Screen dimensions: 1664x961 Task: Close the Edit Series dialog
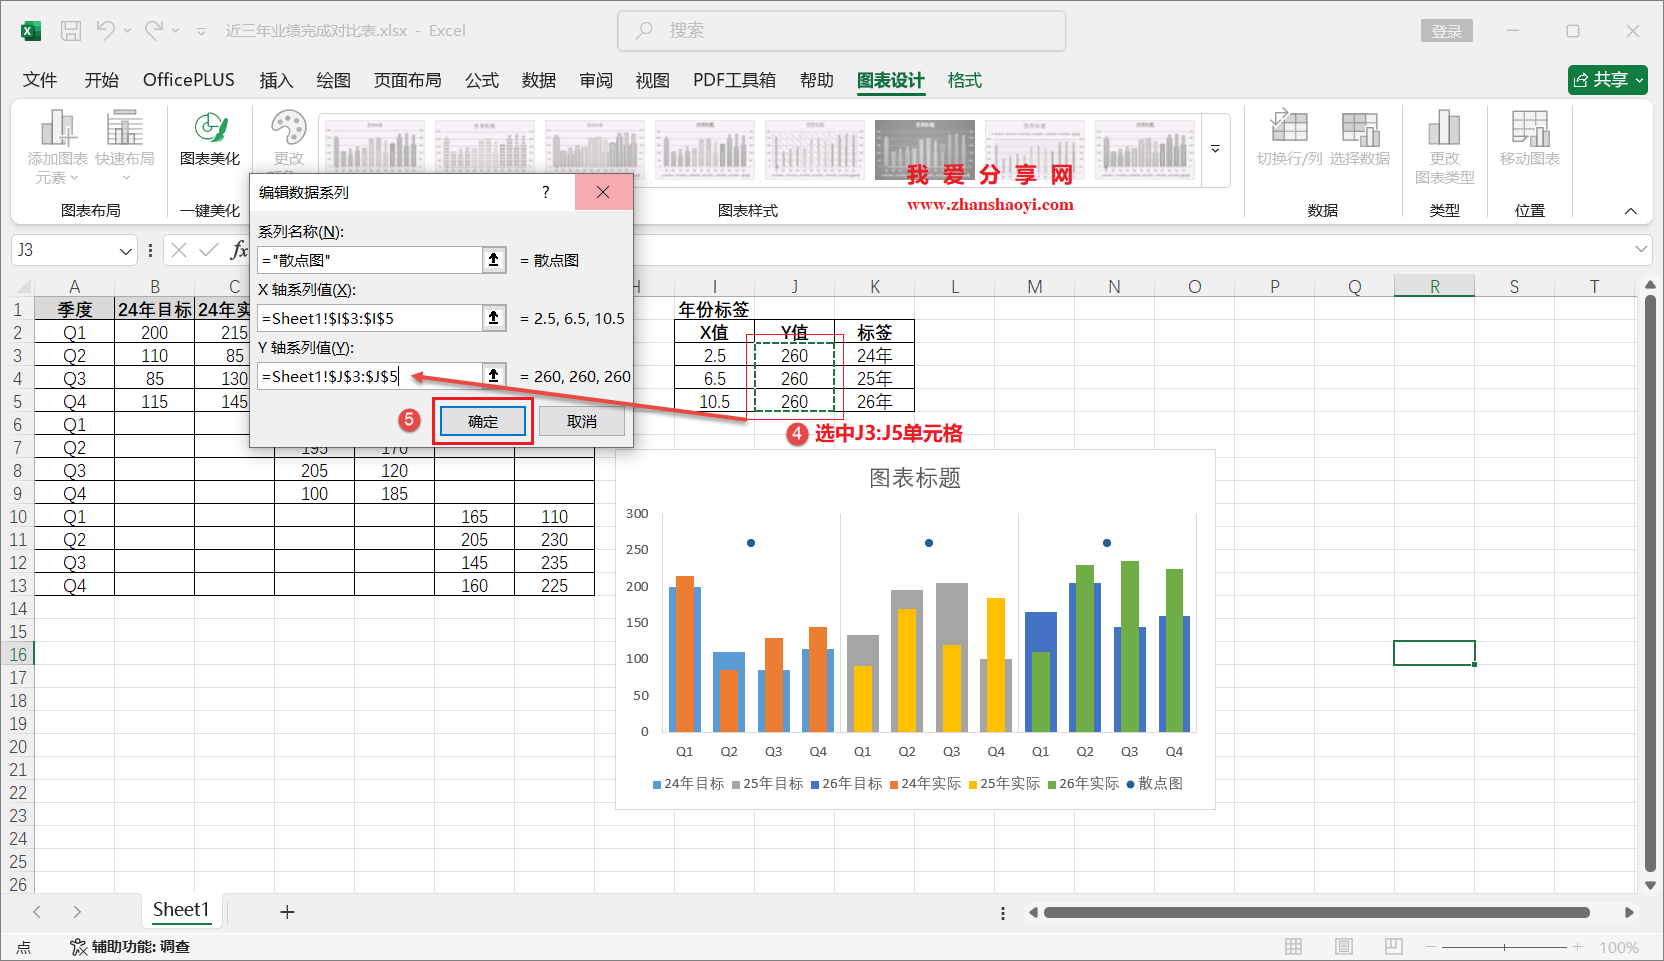(603, 192)
